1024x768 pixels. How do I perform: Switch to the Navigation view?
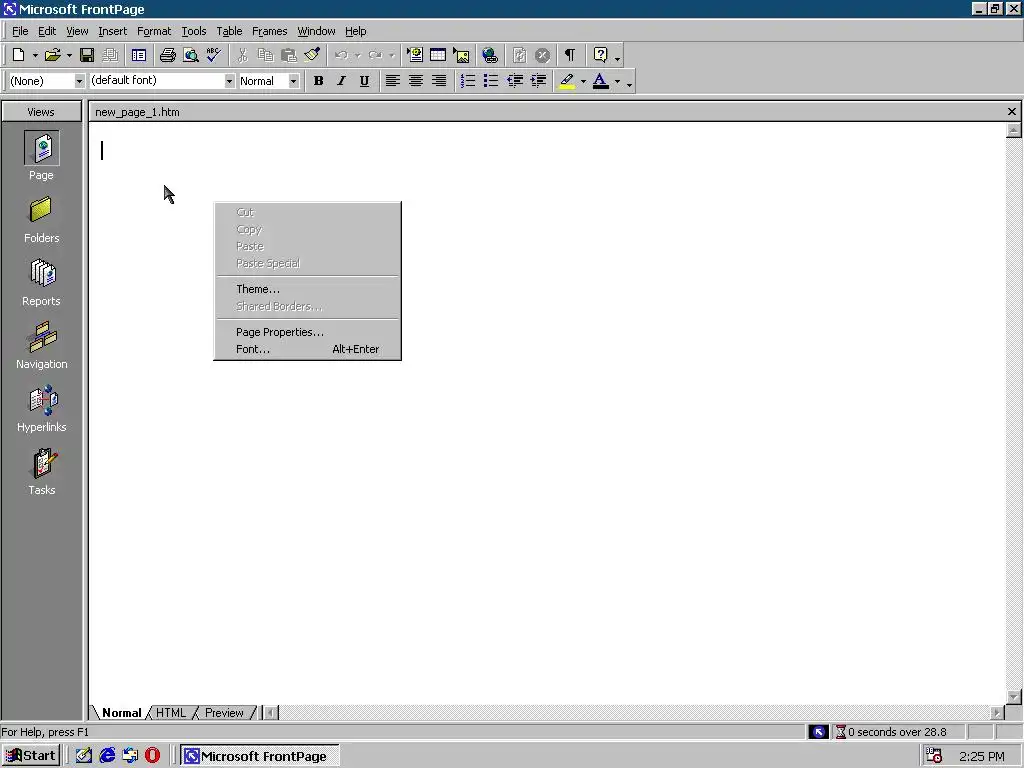[41, 346]
